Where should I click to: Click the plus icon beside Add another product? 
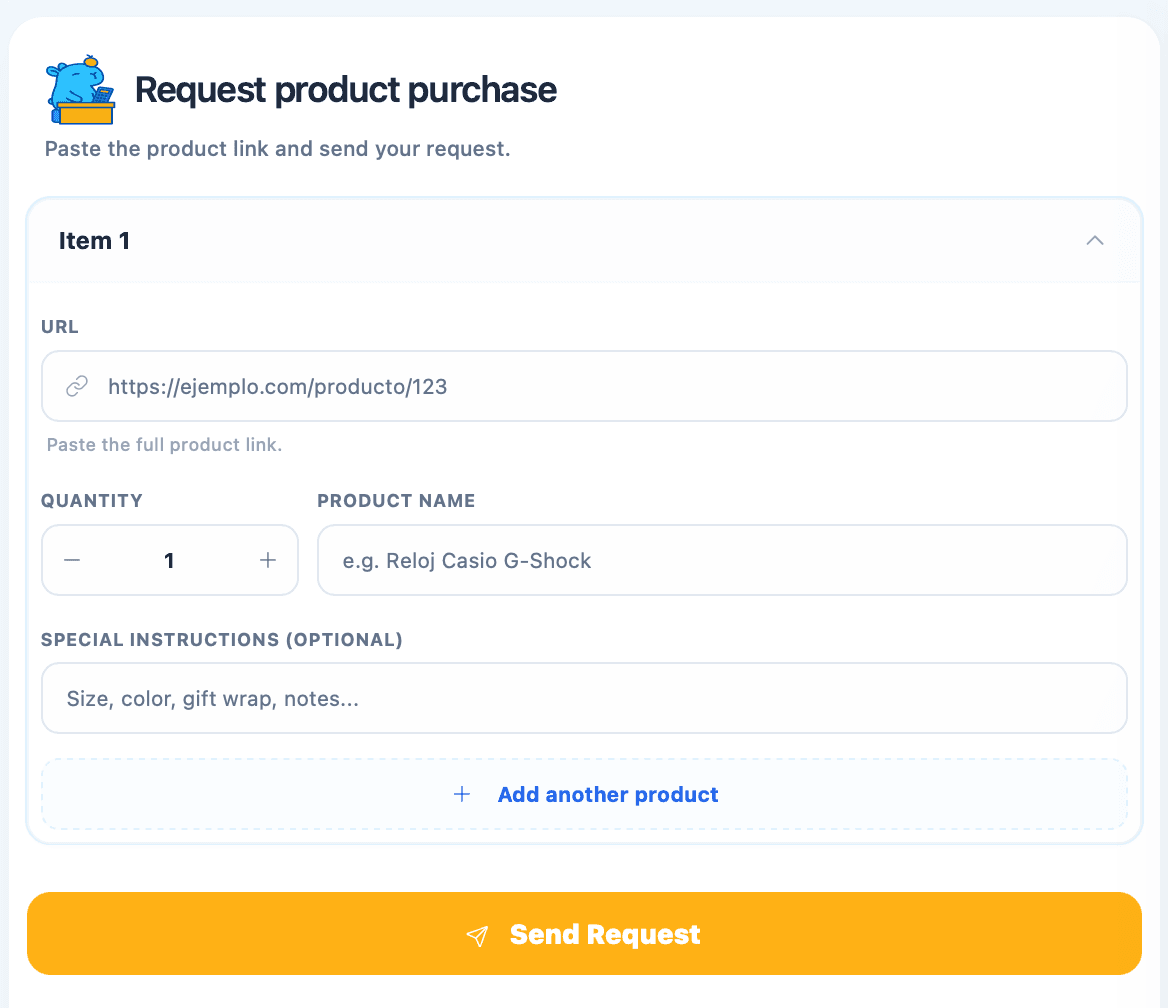click(462, 794)
